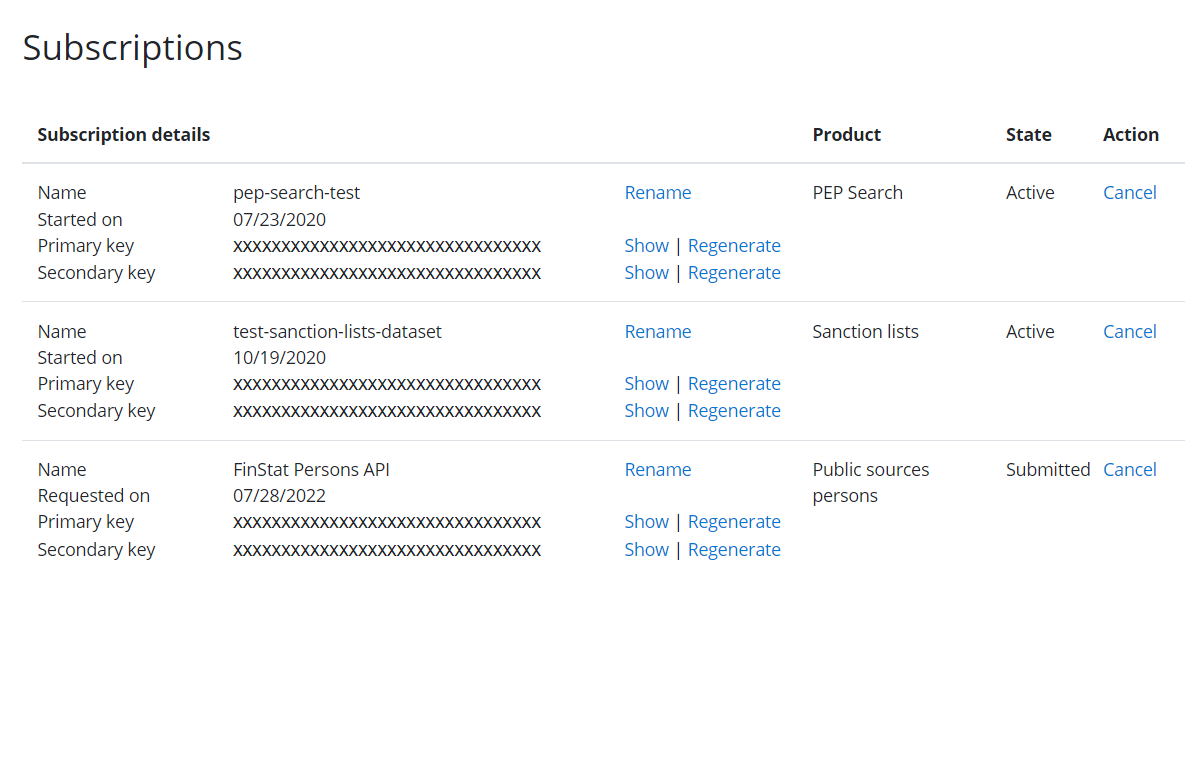
Task: Click the Subscriptions page heading
Action: pyautogui.click(x=132, y=48)
